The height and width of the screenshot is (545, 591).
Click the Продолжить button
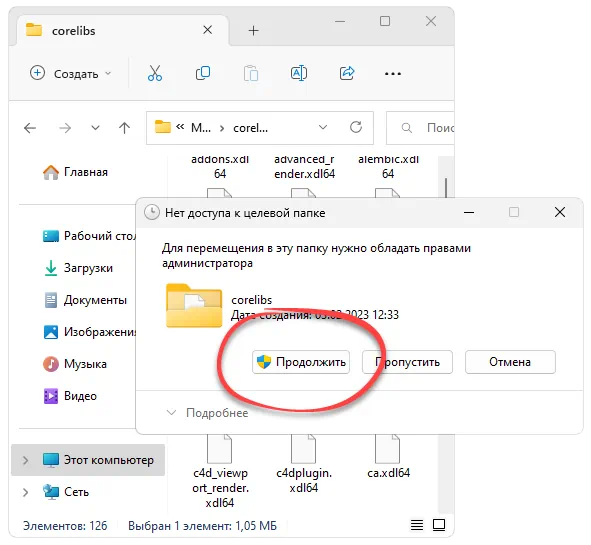[301, 362]
